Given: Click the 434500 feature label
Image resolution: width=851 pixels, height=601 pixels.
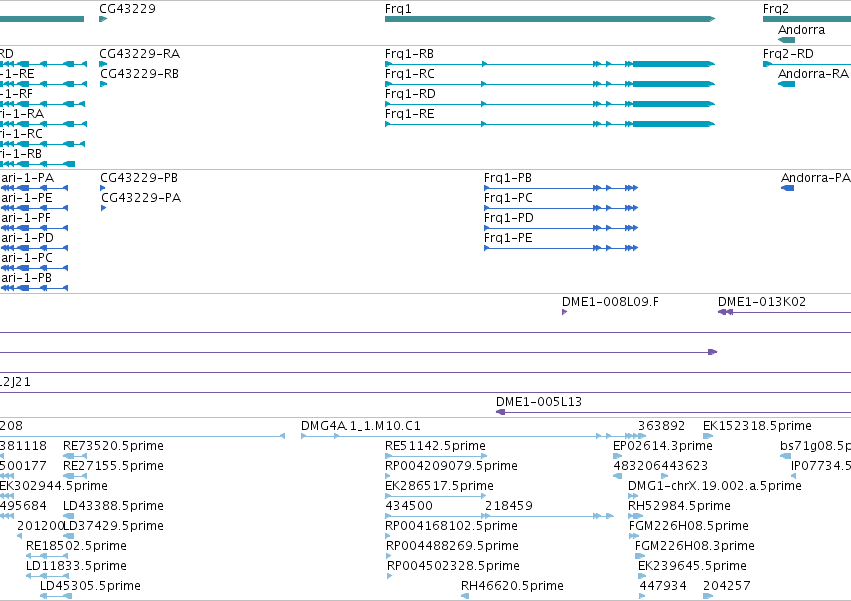Looking at the screenshot, I should (x=409, y=506).
